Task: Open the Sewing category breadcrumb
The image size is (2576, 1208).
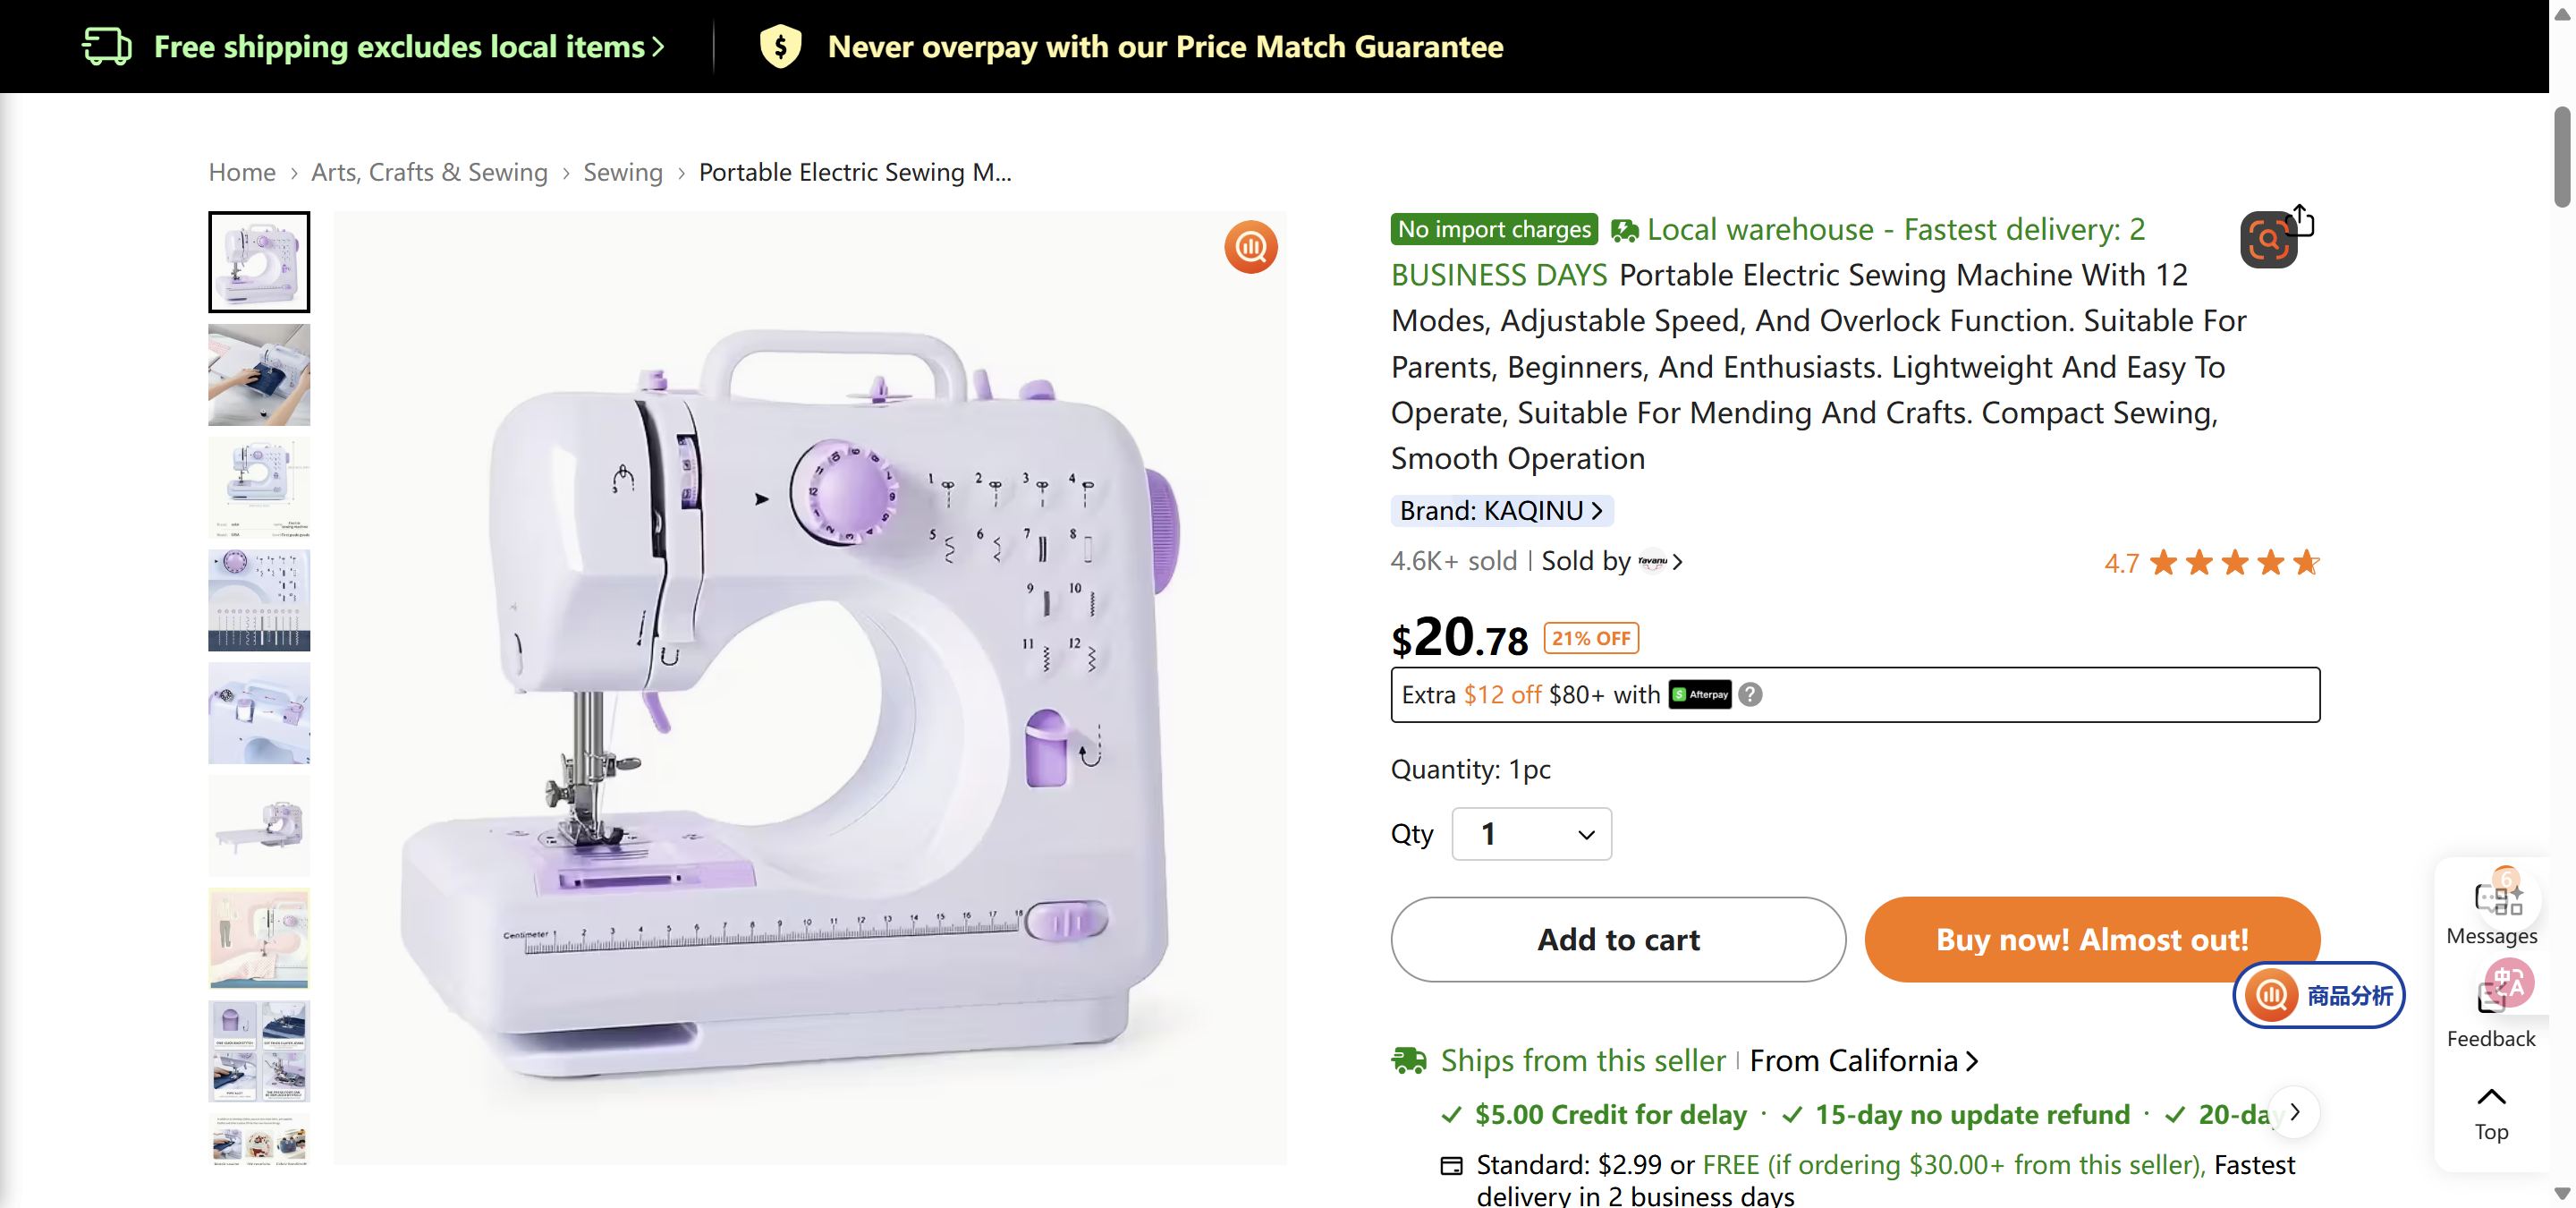Action: click(622, 172)
